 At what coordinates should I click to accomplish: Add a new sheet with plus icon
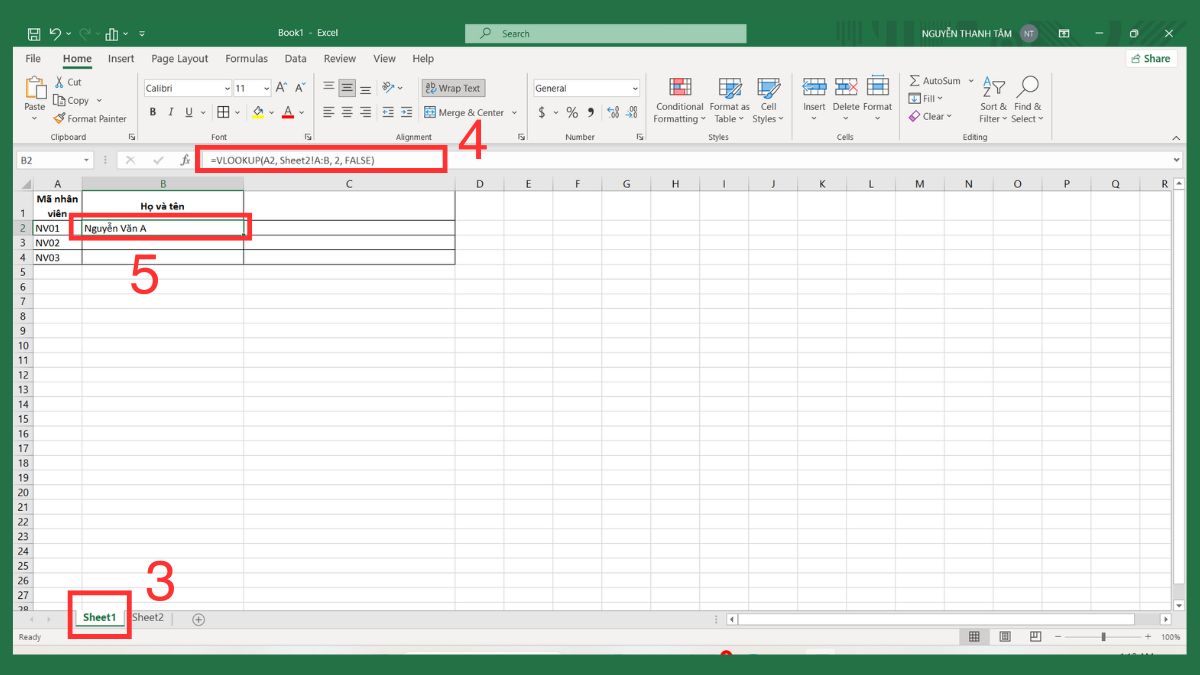point(198,619)
